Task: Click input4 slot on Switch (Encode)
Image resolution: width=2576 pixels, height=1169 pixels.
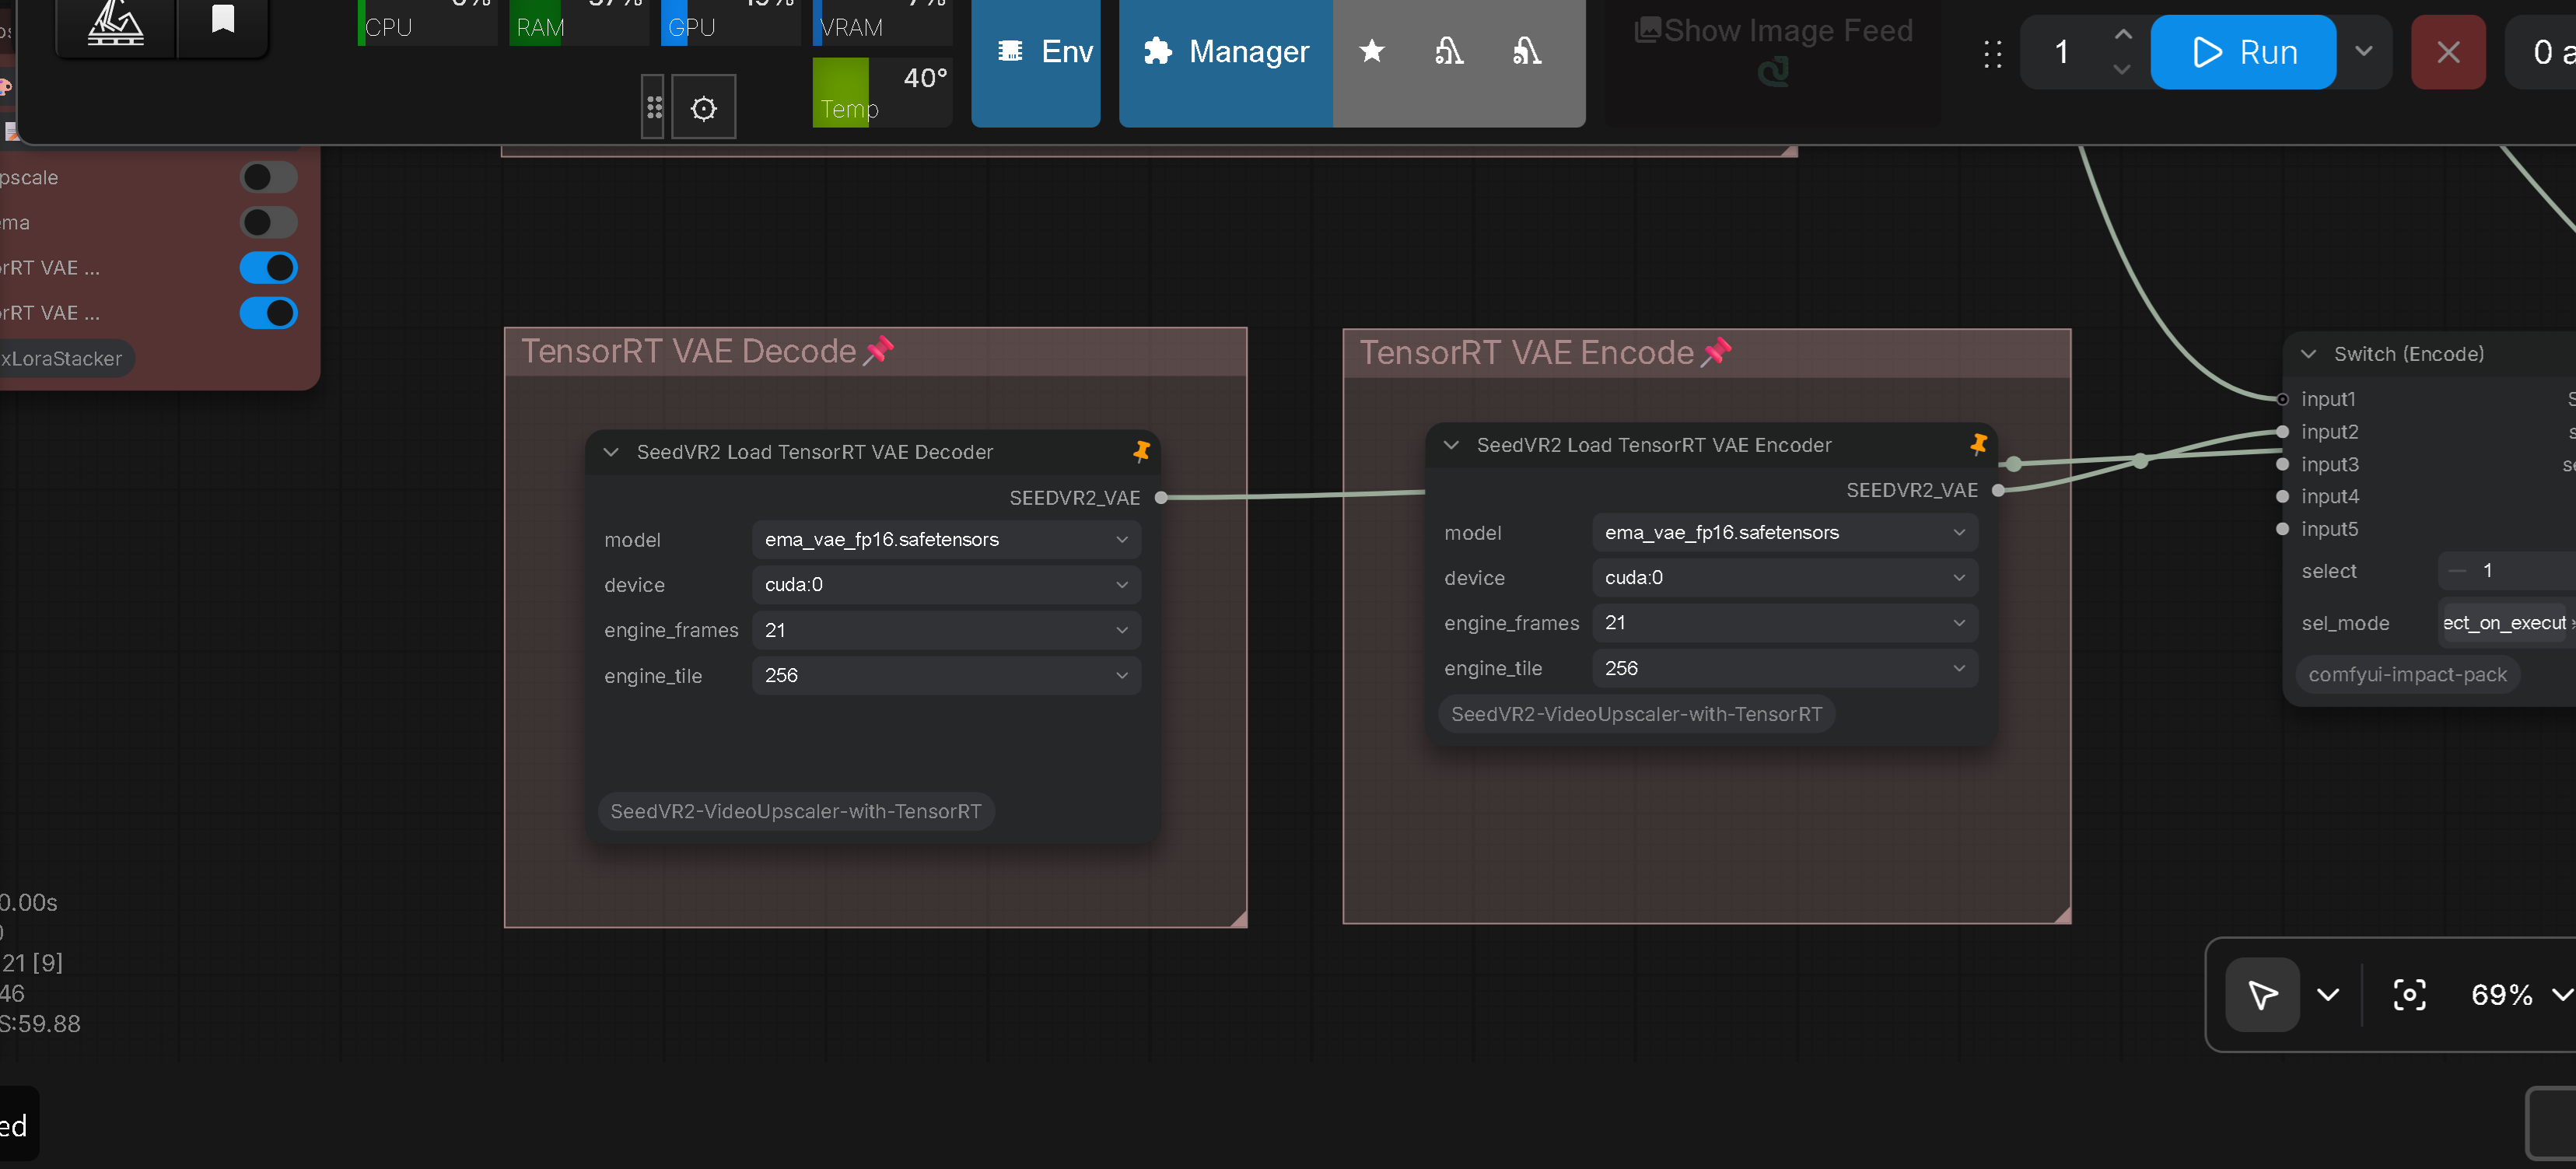Action: click(x=2282, y=496)
